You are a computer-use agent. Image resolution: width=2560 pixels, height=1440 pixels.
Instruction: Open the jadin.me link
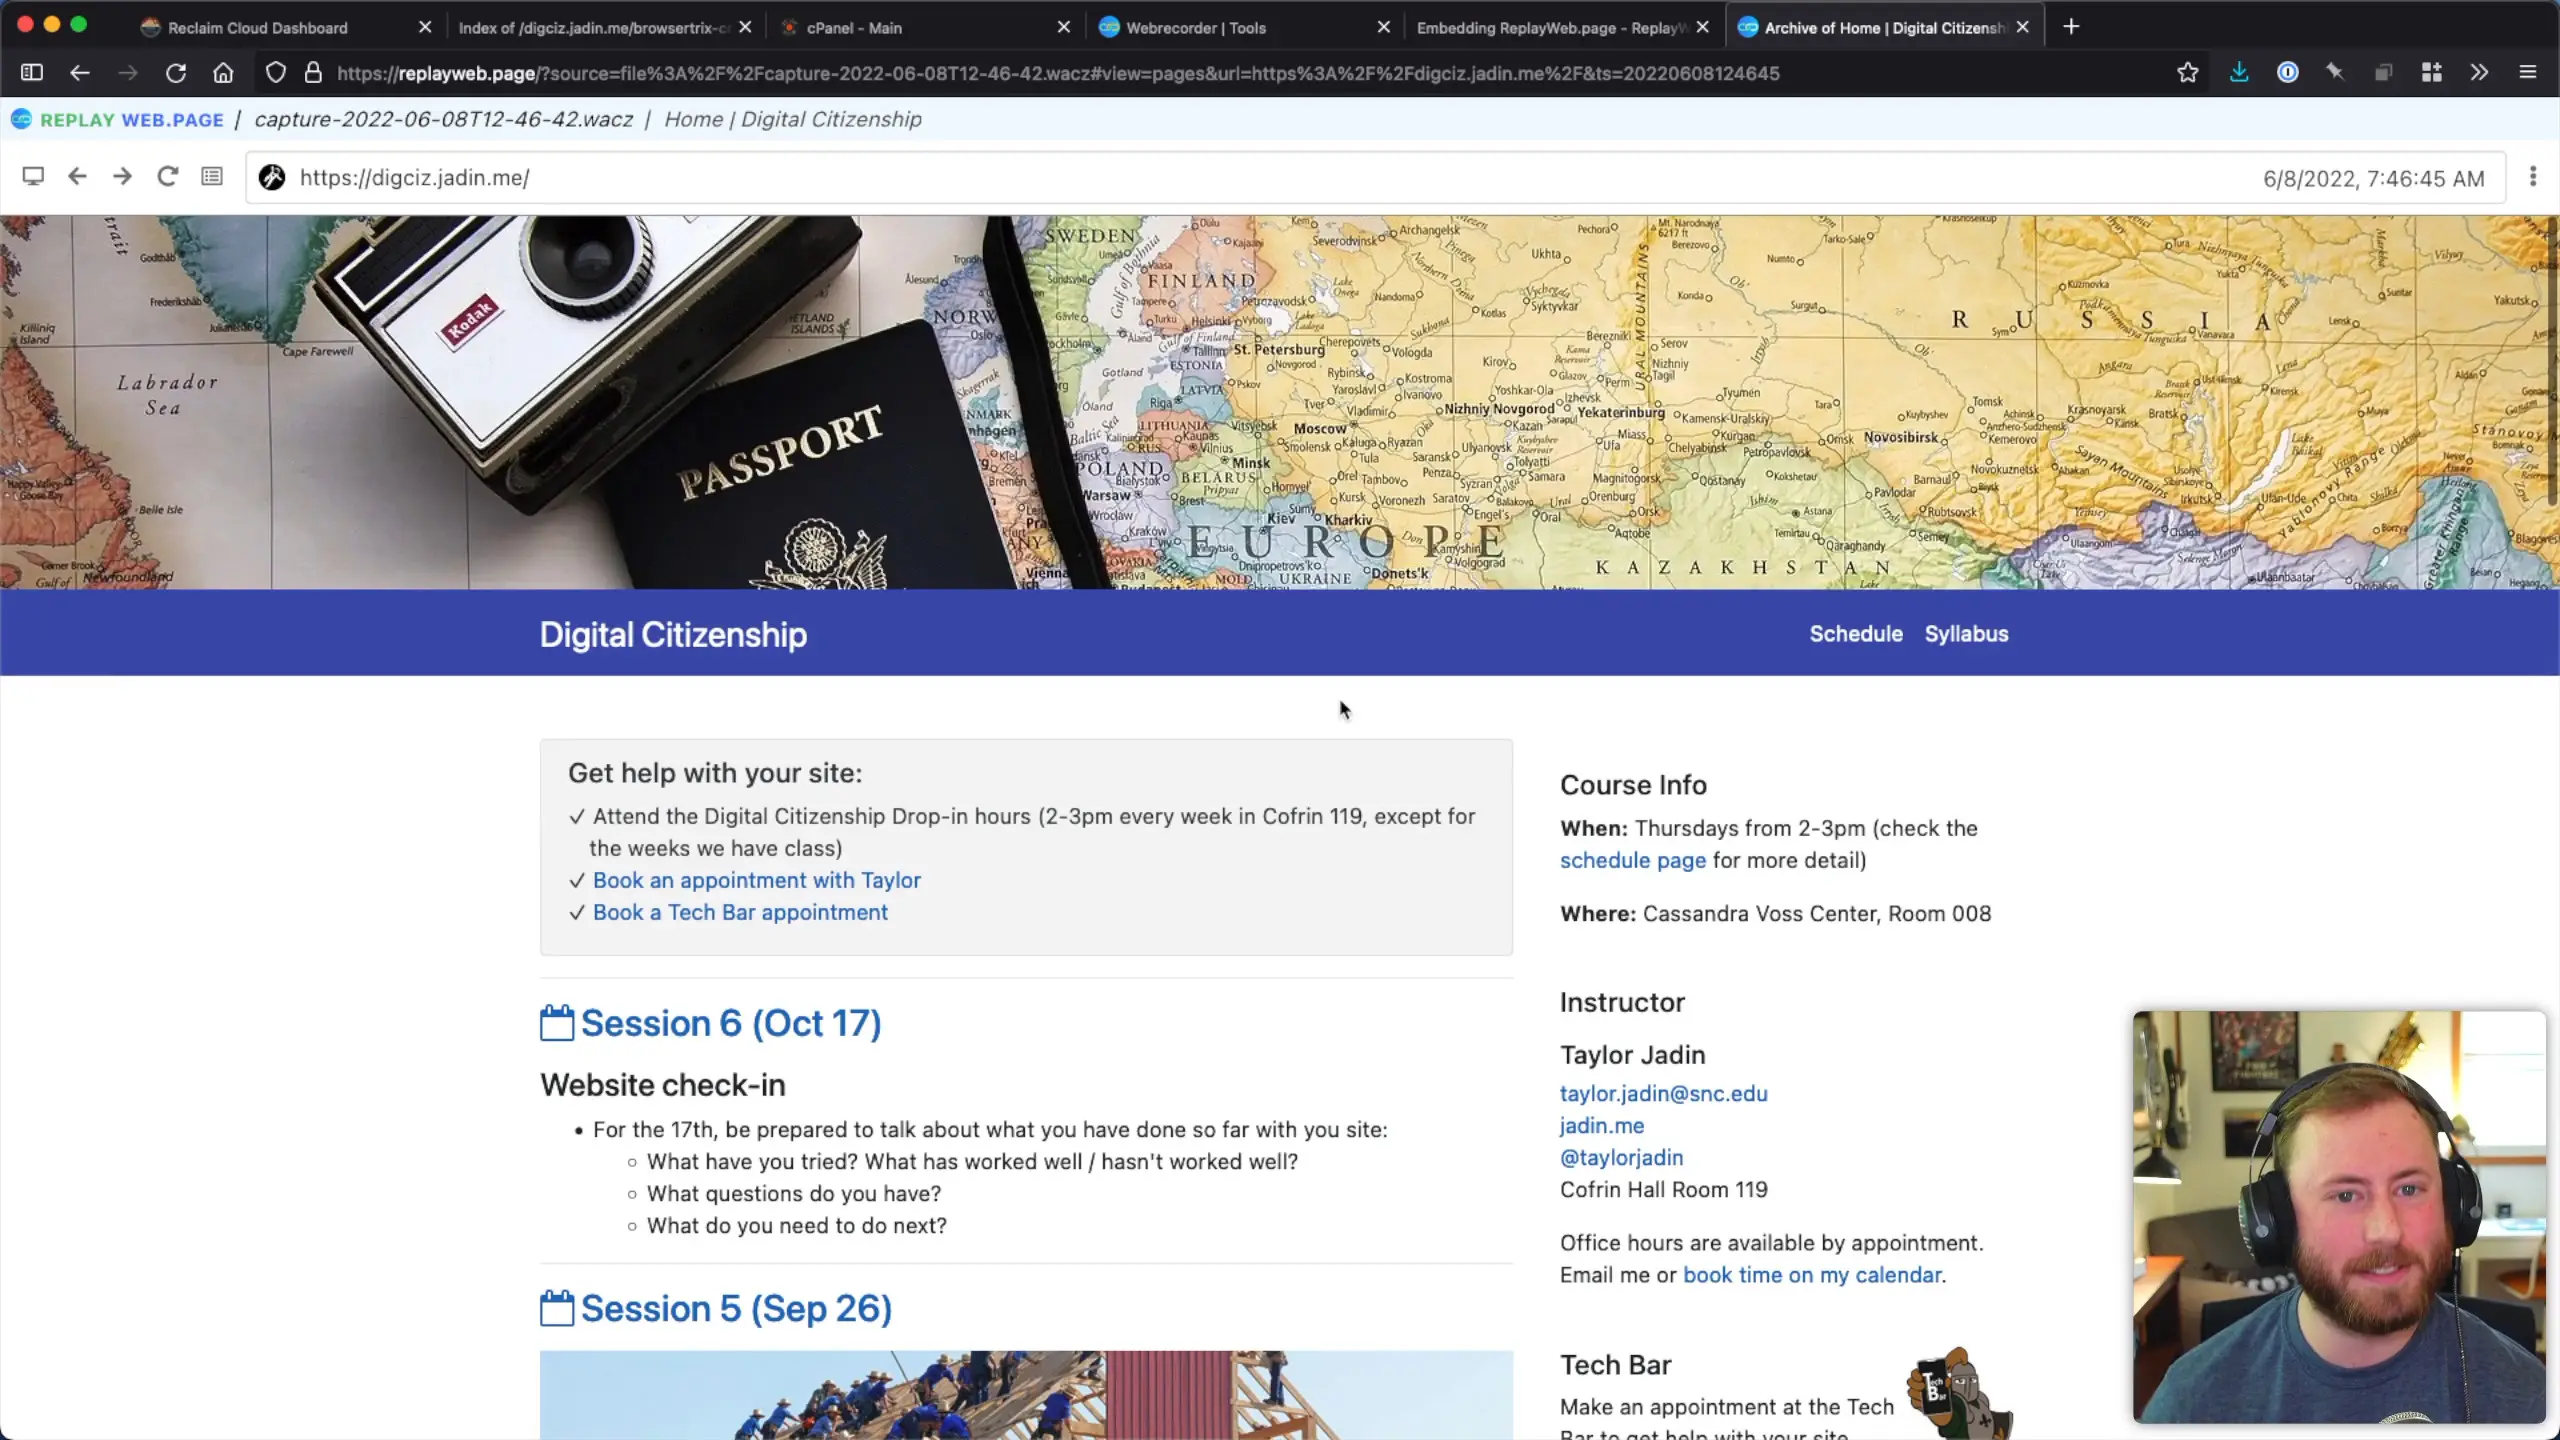(x=1602, y=1126)
